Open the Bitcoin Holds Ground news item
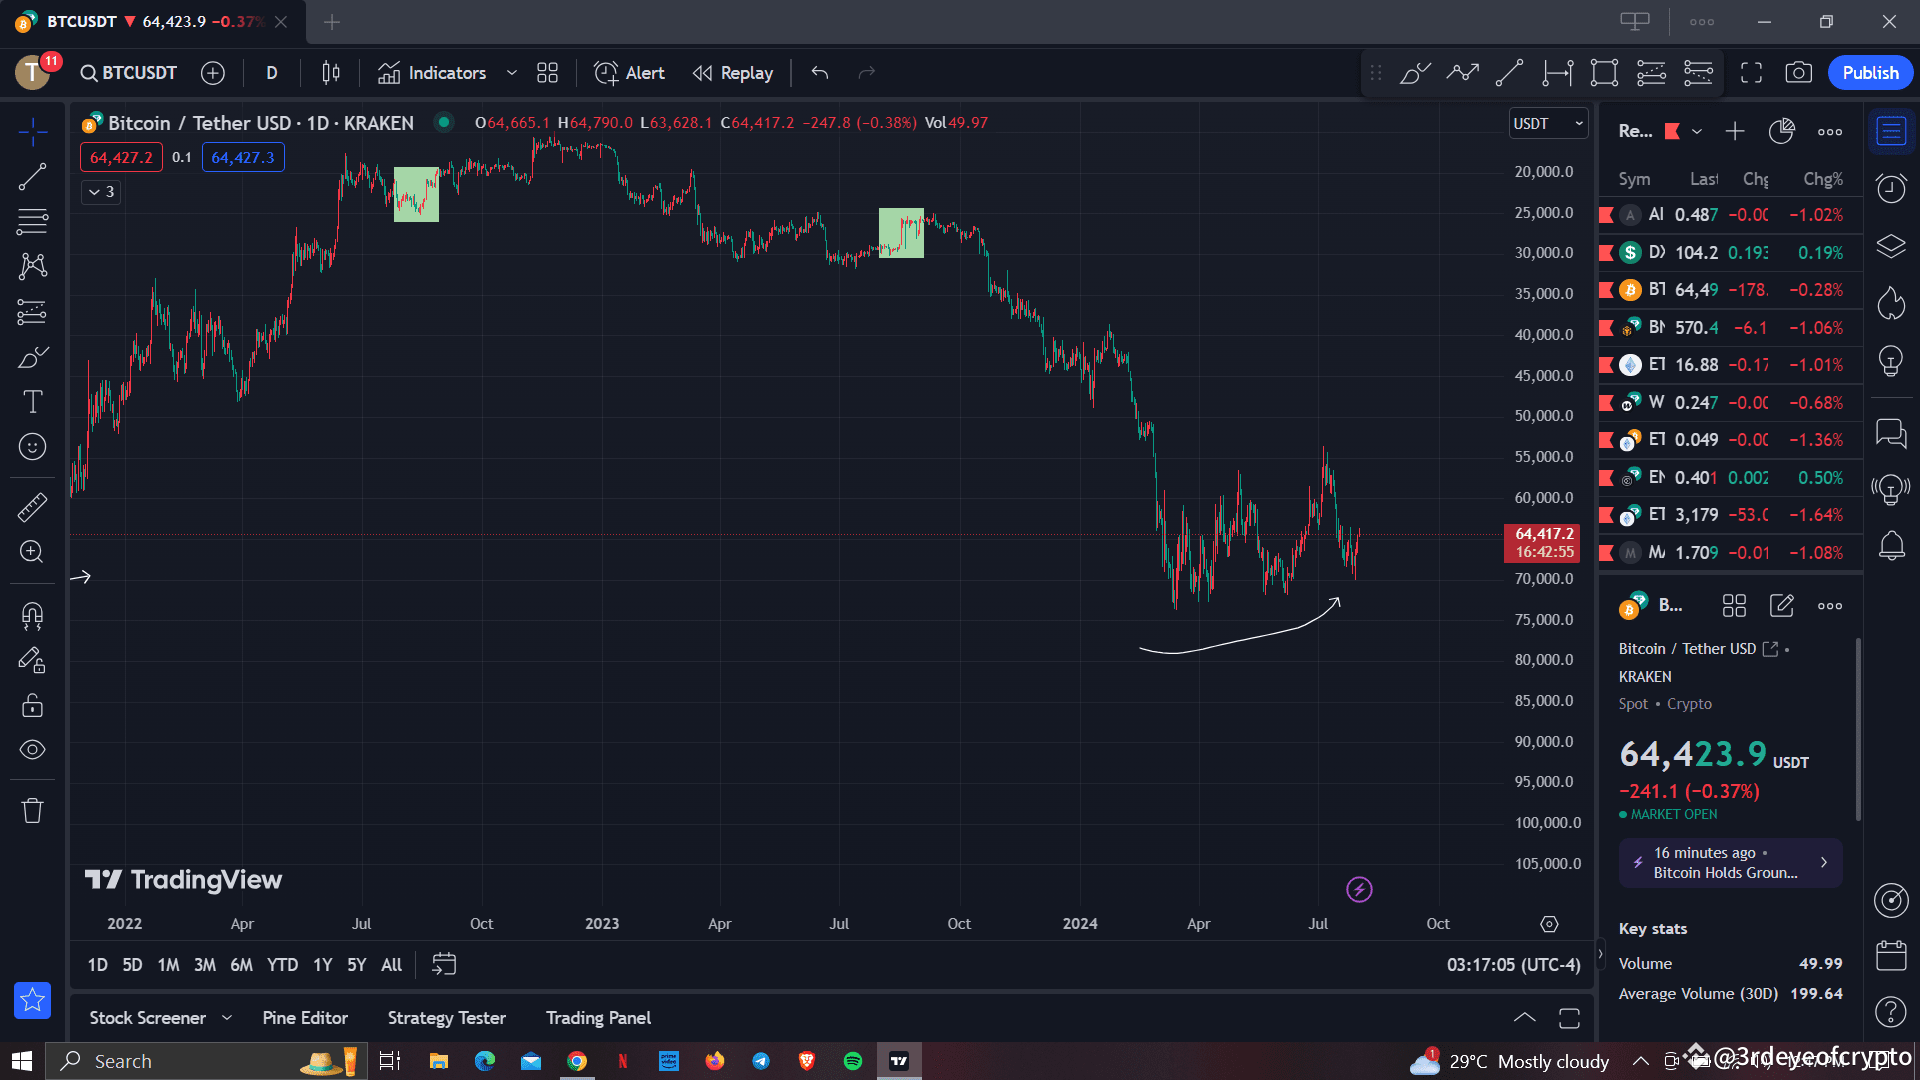The width and height of the screenshot is (1920, 1080). [1730, 862]
